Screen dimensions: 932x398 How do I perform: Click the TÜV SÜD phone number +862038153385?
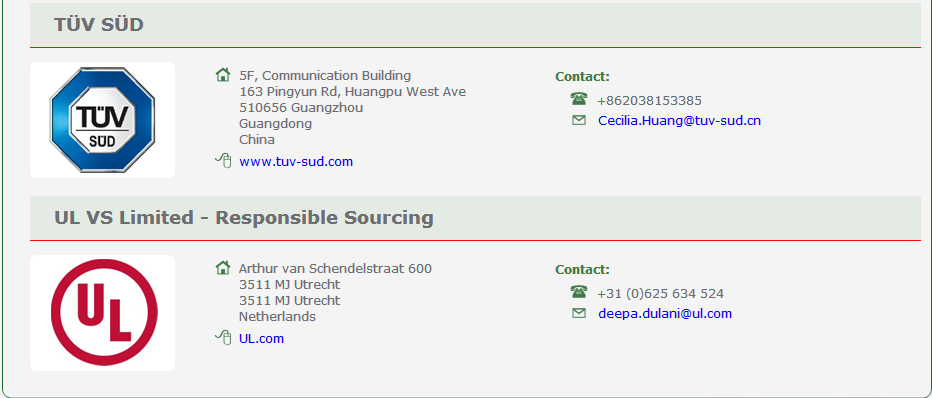(x=649, y=101)
